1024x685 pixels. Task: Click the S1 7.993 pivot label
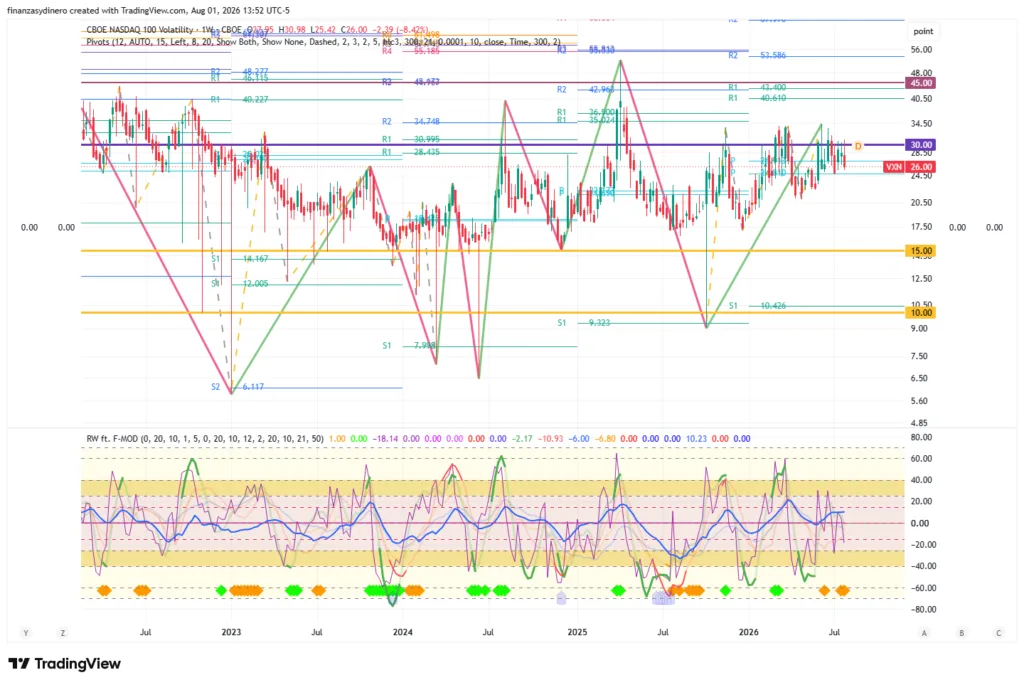[x=409, y=346]
